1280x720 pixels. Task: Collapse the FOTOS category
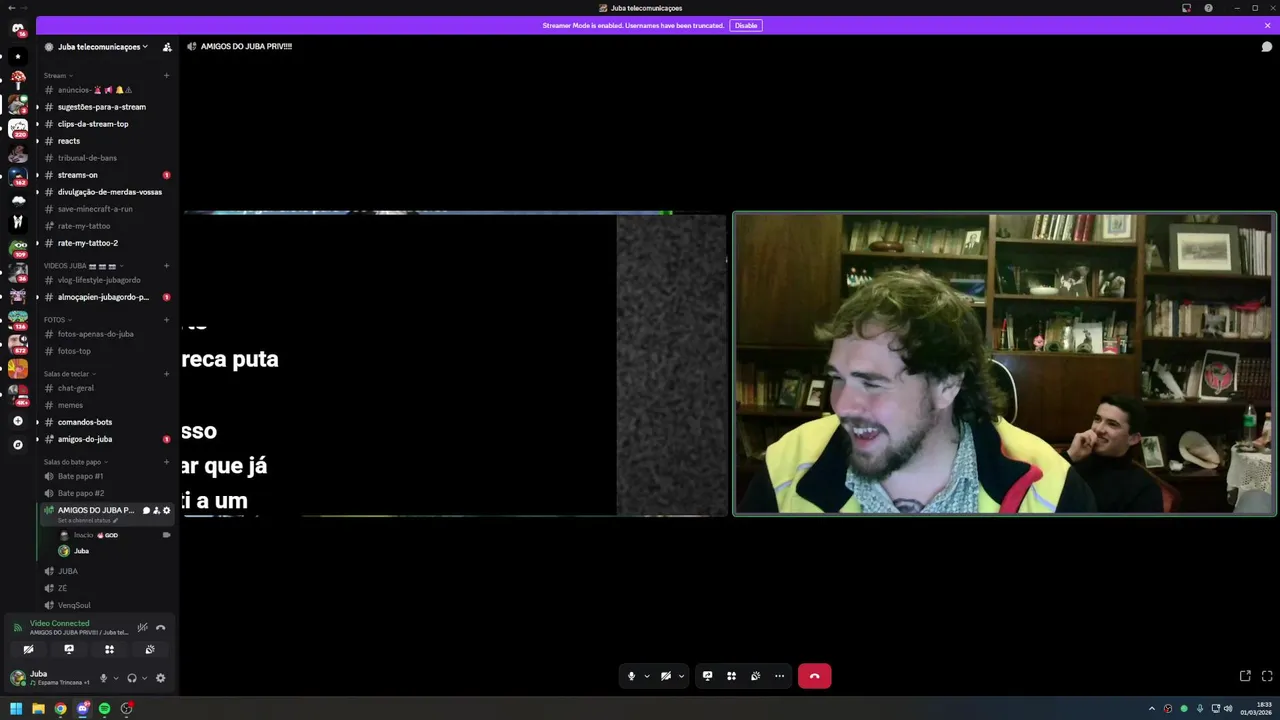coord(57,319)
